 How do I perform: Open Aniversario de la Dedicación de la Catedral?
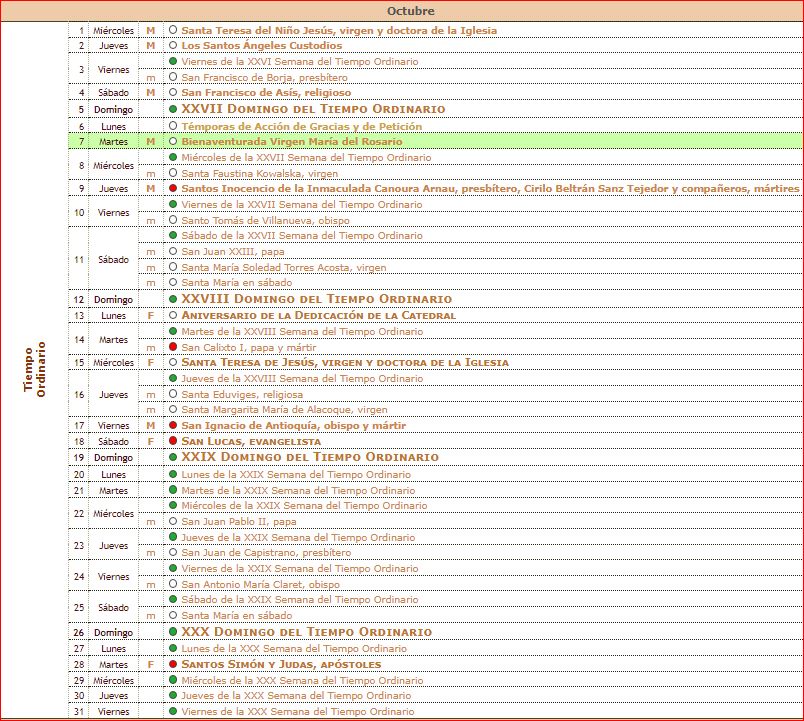pos(318,316)
